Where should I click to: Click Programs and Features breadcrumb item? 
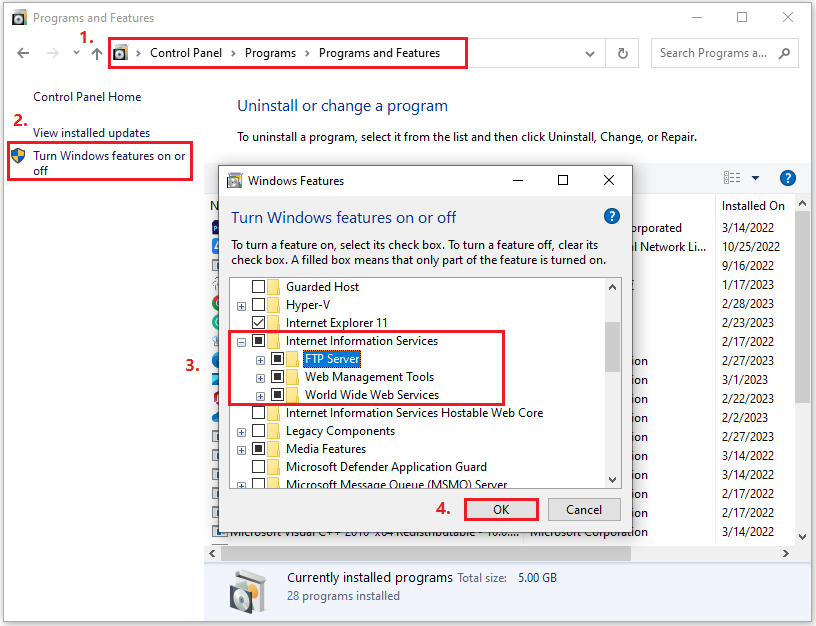click(x=379, y=53)
